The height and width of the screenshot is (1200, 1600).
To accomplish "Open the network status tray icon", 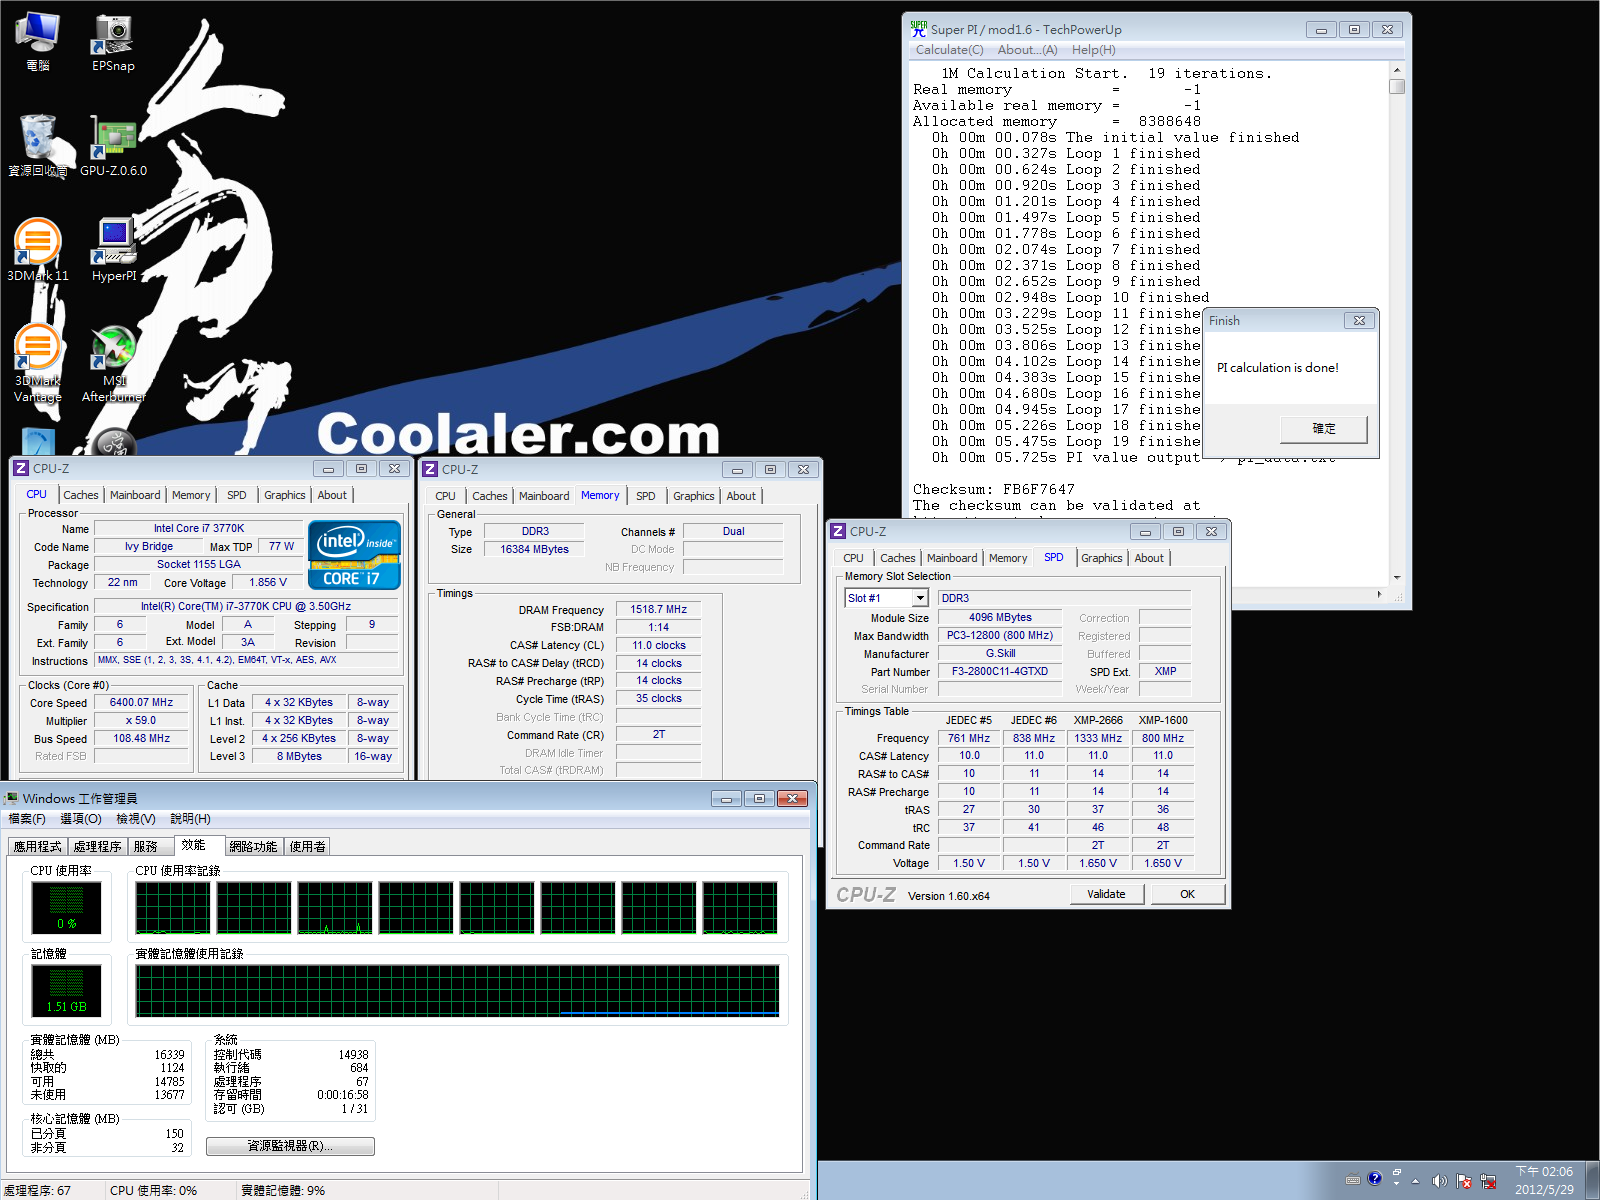I will tap(1488, 1181).
